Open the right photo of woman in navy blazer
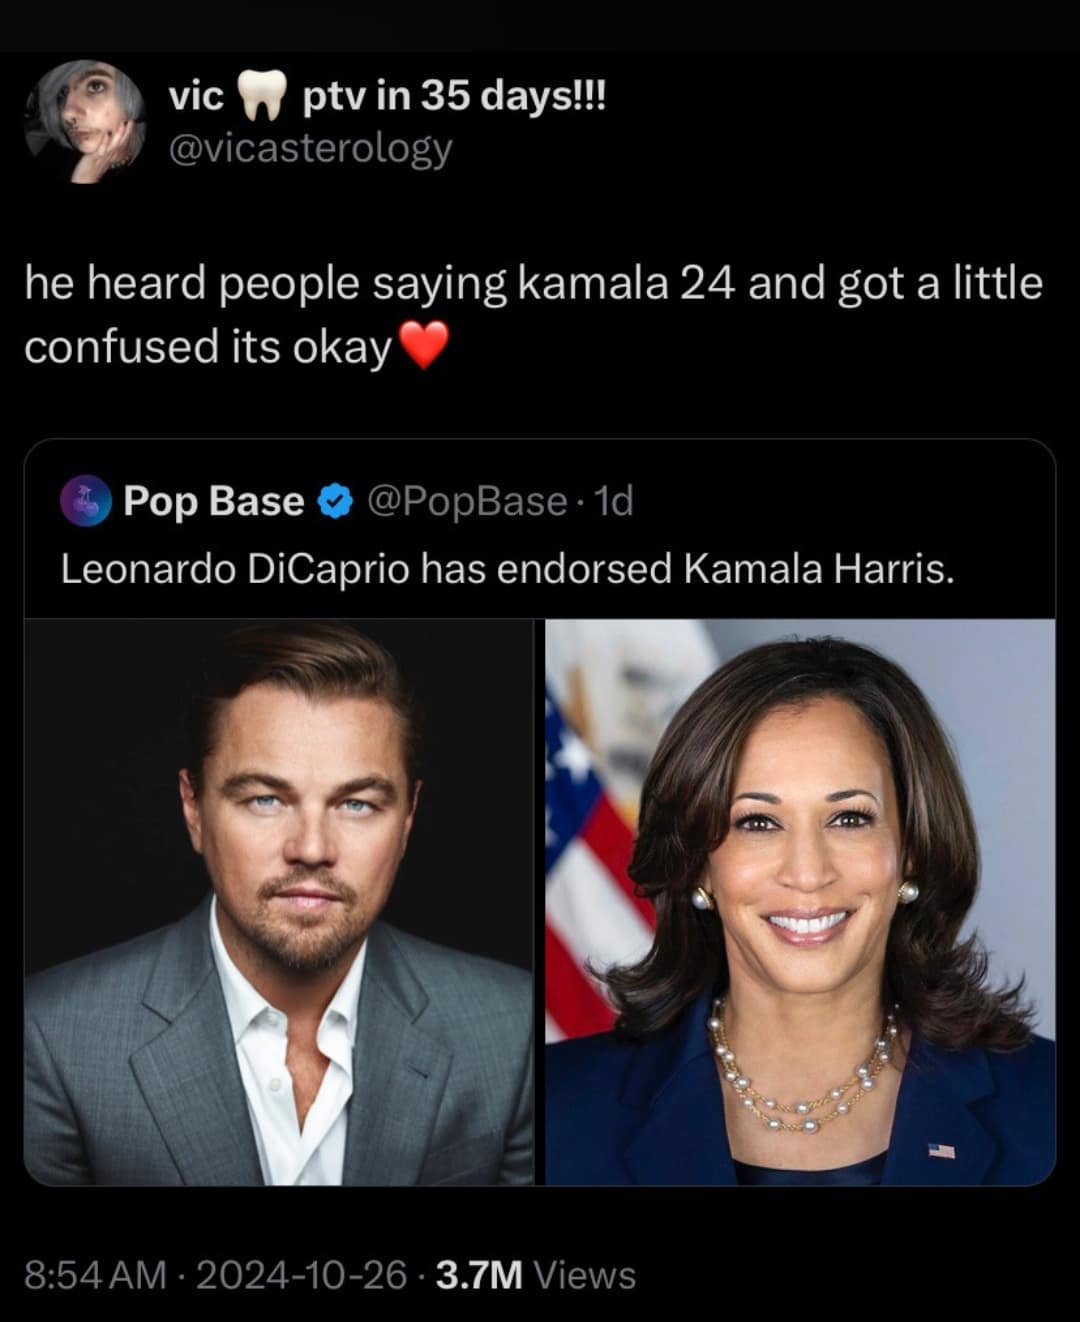1080x1322 pixels. (x=800, y=902)
